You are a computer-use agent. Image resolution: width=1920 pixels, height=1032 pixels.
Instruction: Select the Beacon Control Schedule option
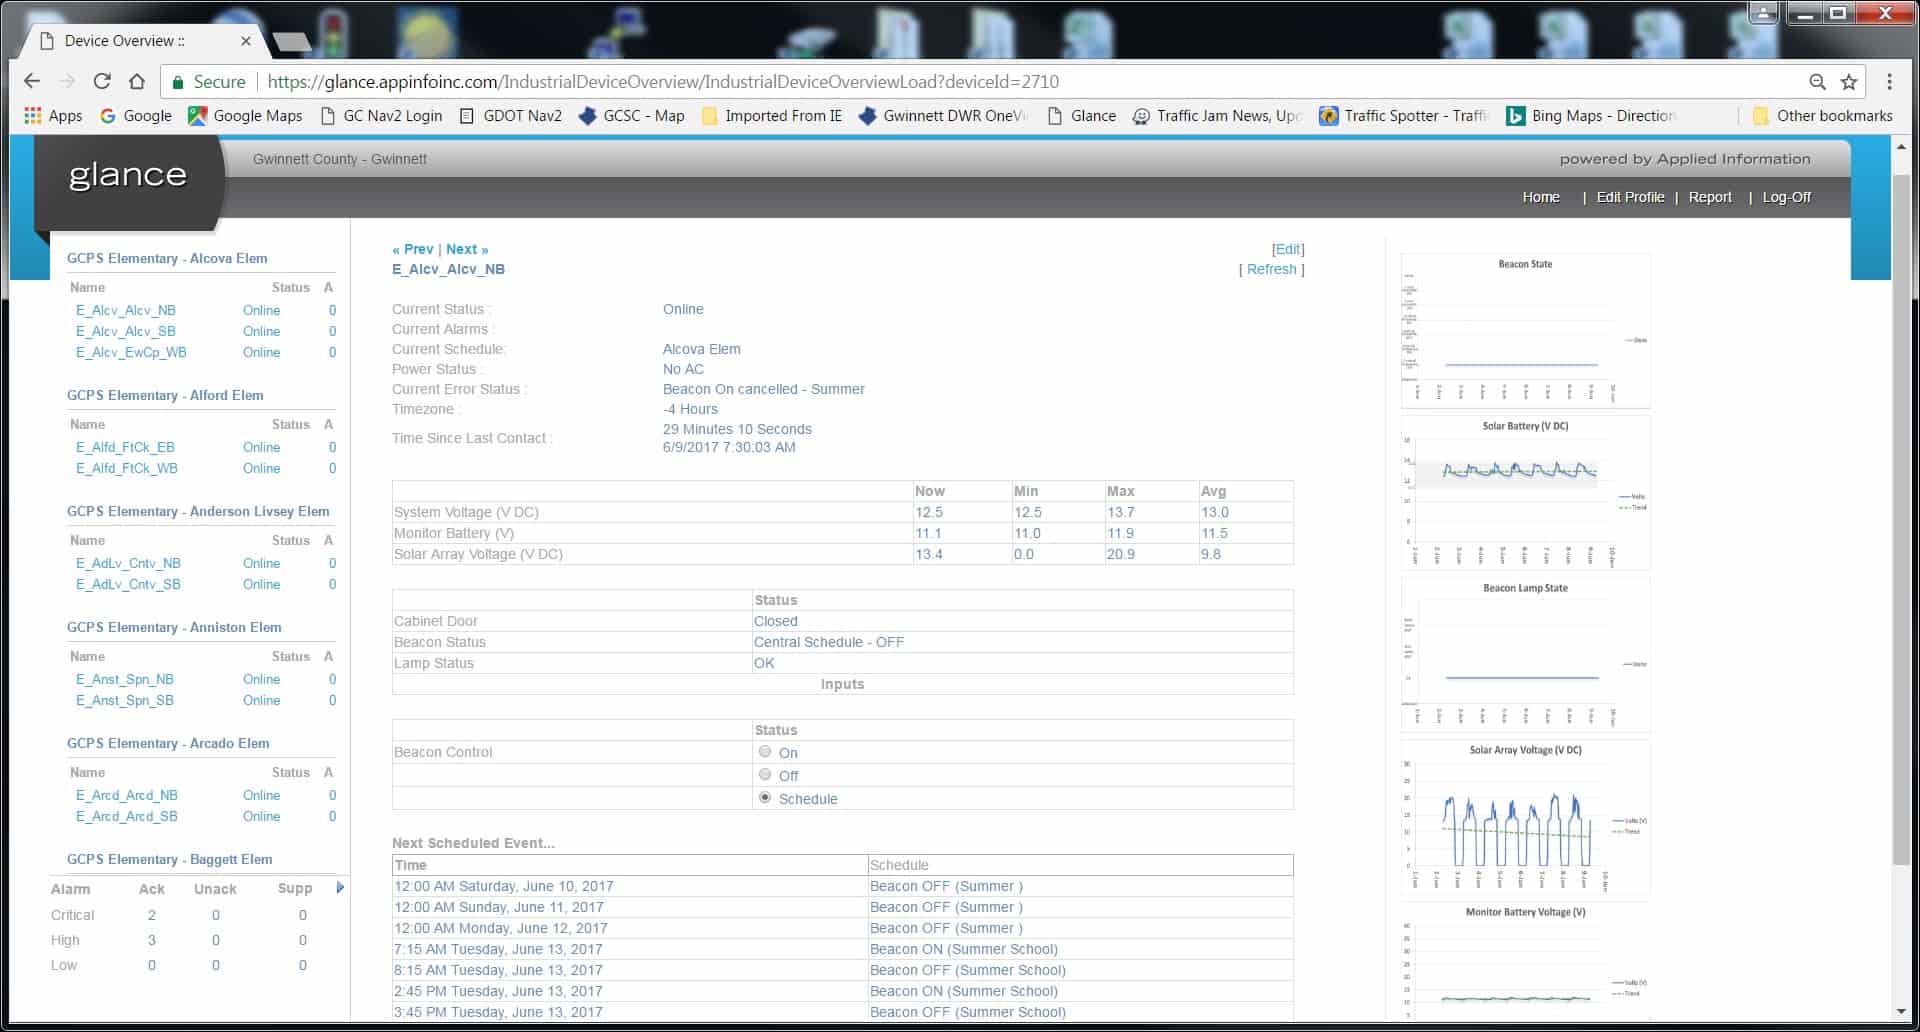coord(765,798)
